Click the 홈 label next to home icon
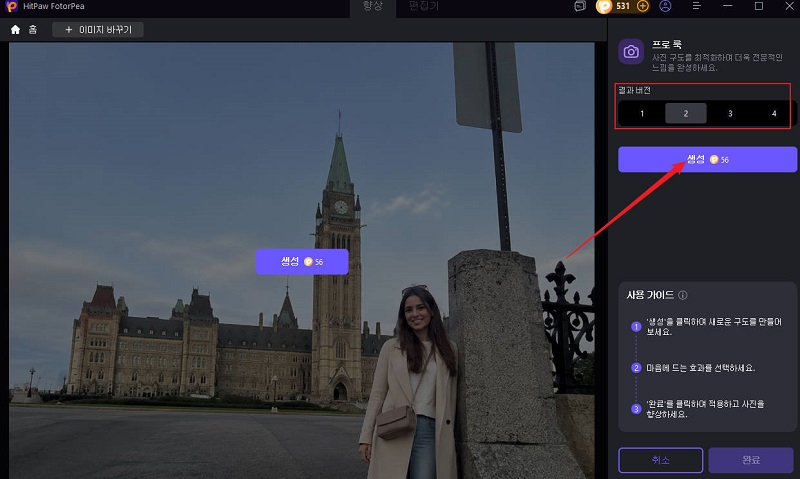The height and width of the screenshot is (479, 800). (33, 30)
